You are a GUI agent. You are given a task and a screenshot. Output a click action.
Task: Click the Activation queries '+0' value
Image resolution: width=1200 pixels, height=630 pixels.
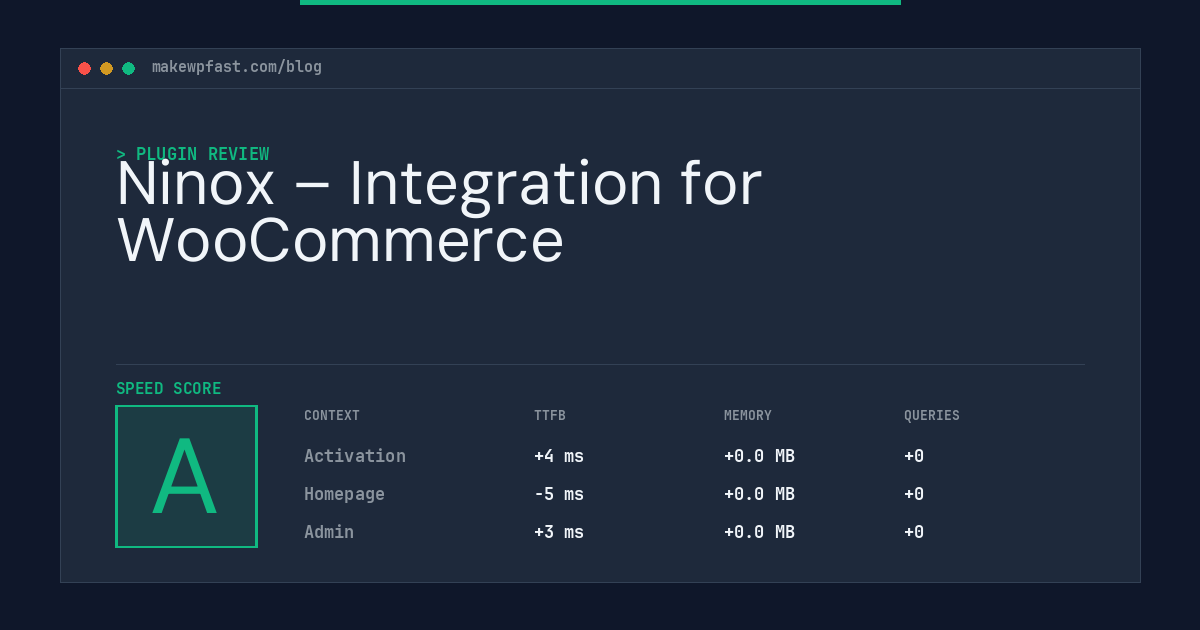coord(914,456)
